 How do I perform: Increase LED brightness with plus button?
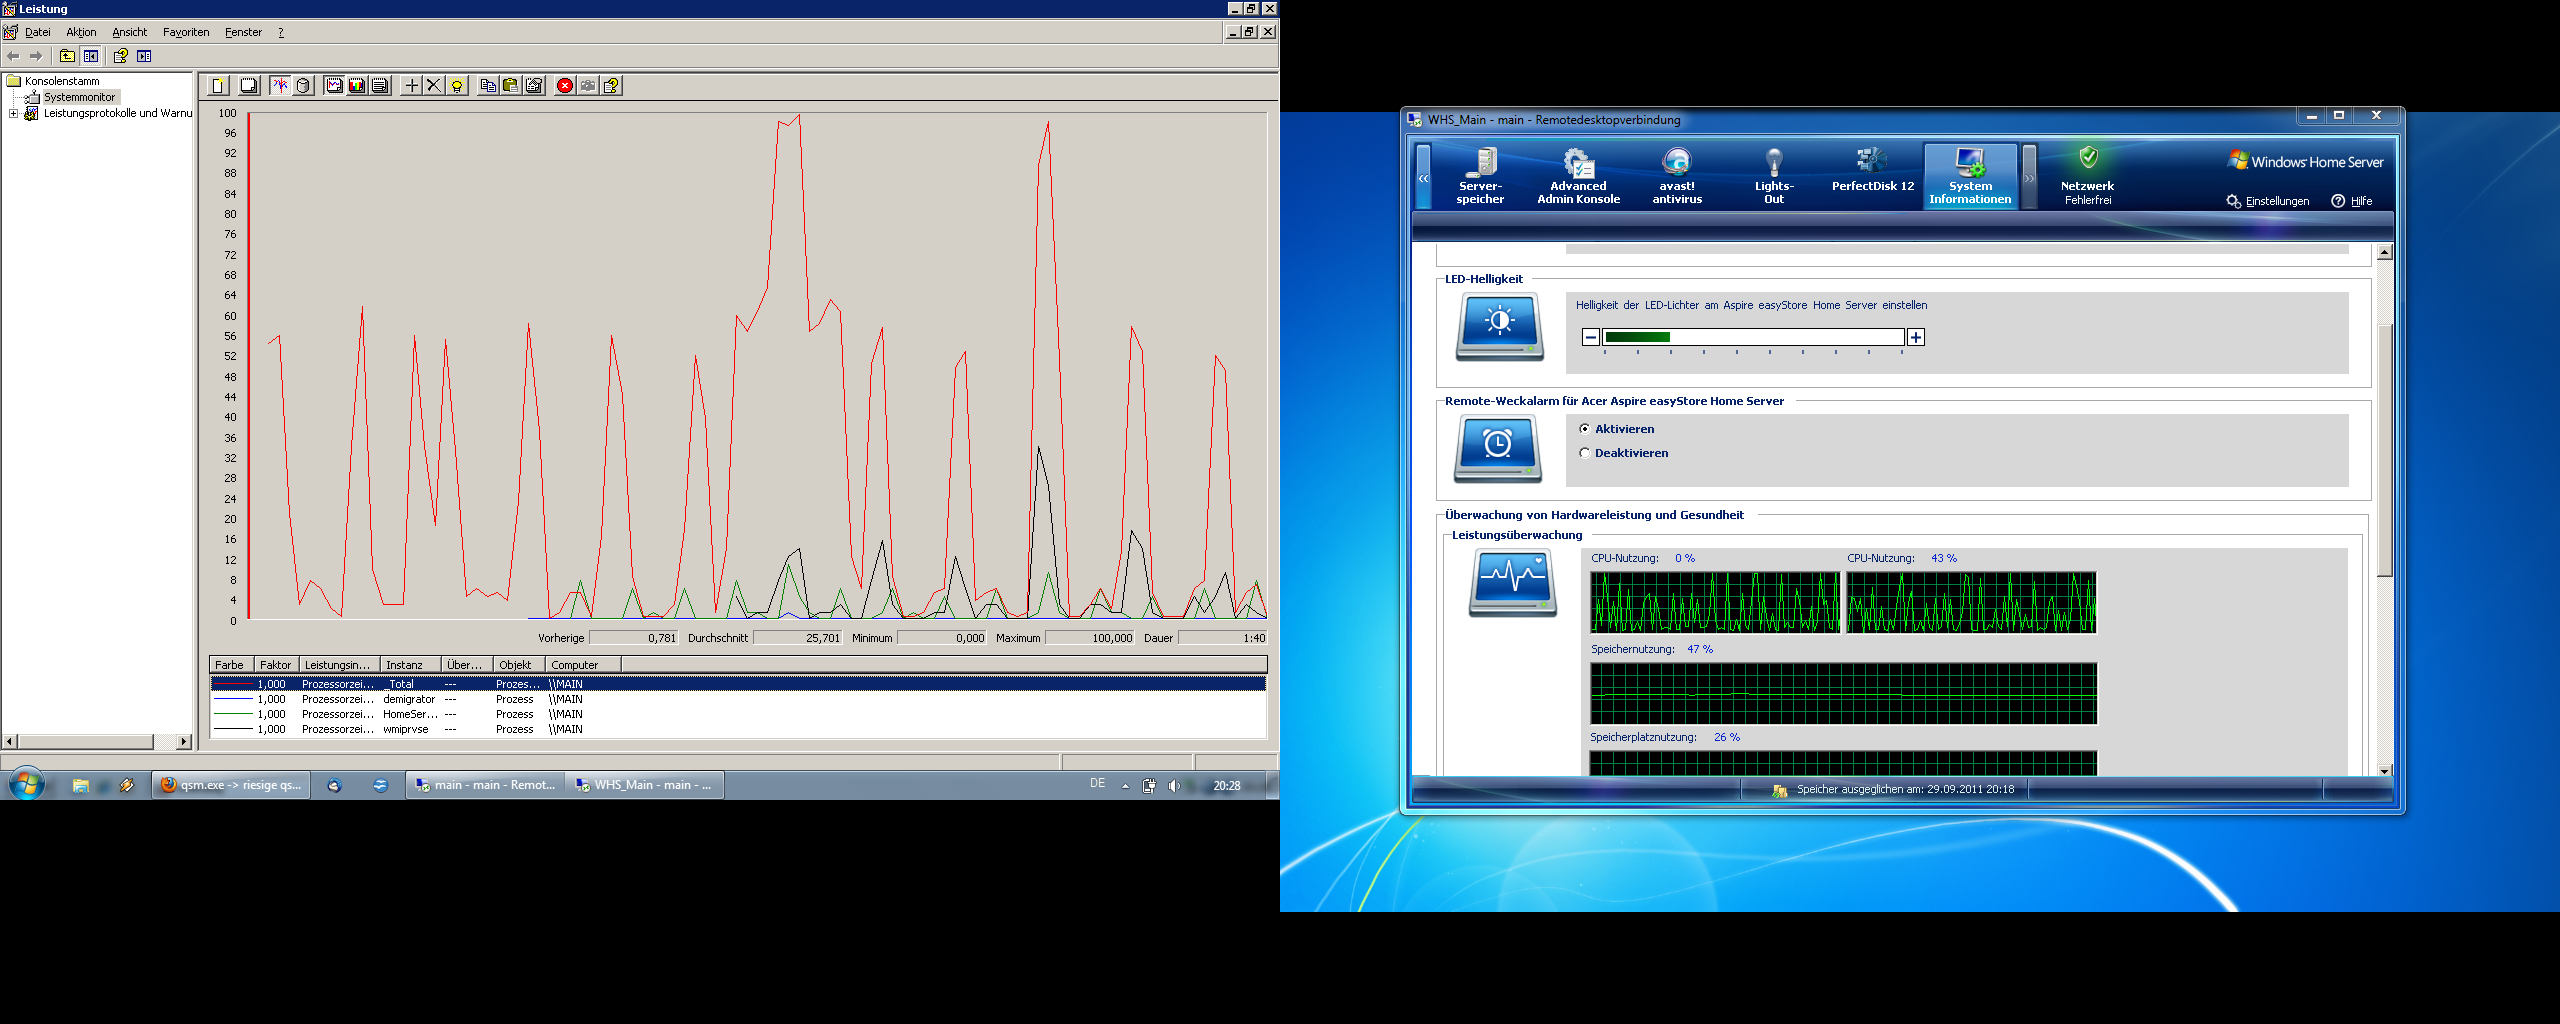point(1915,338)
